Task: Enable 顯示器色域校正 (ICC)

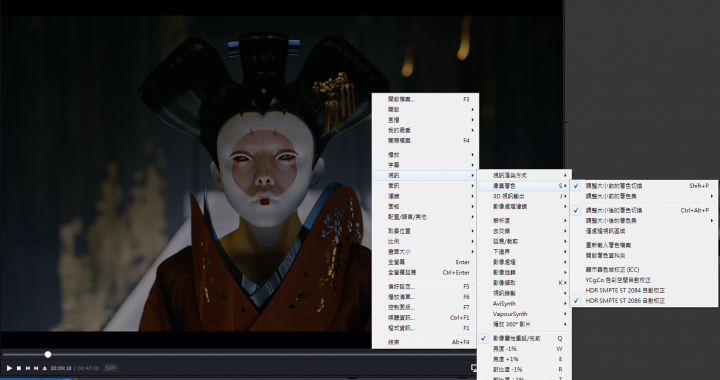Action: pos(644,269)
